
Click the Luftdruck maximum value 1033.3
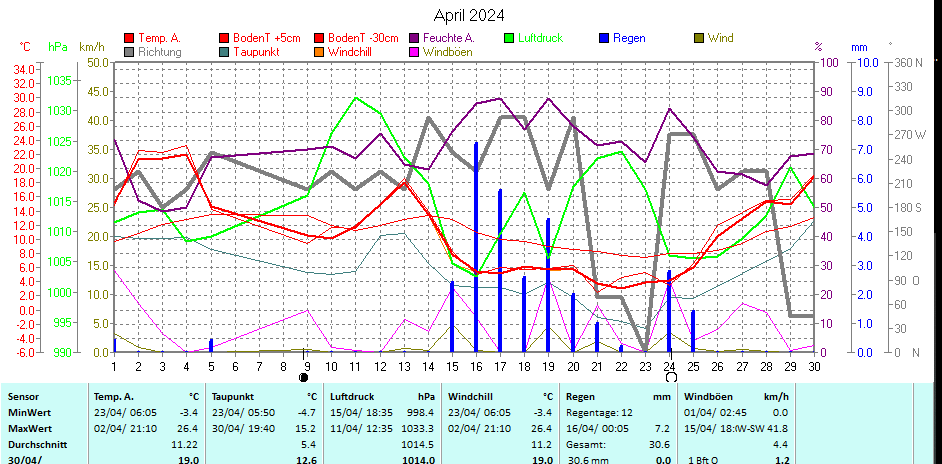pyautogui.click(x=419, y=429)
